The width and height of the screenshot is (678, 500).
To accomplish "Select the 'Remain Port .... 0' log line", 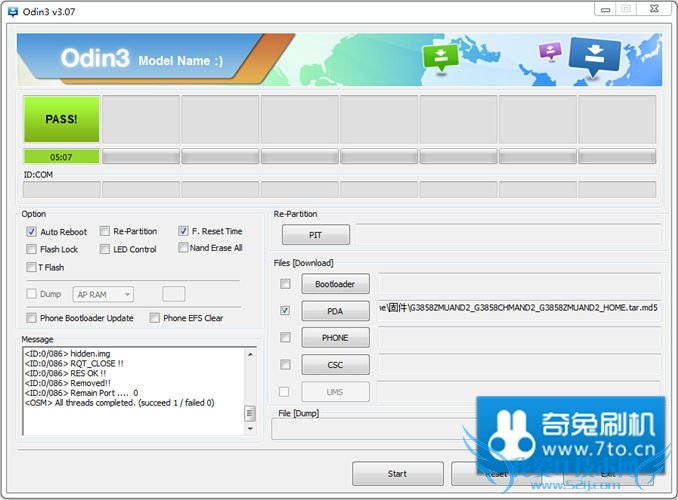I will tap(81, 393).
